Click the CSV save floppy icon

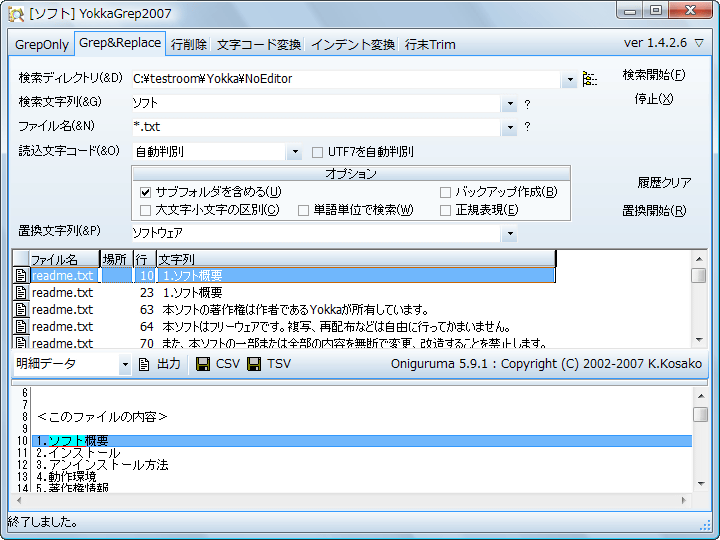(x=203, y=364)
